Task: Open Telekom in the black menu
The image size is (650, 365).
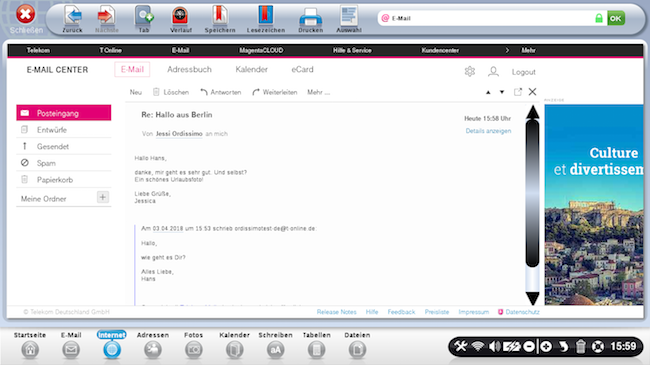Action: coord(38,50)
